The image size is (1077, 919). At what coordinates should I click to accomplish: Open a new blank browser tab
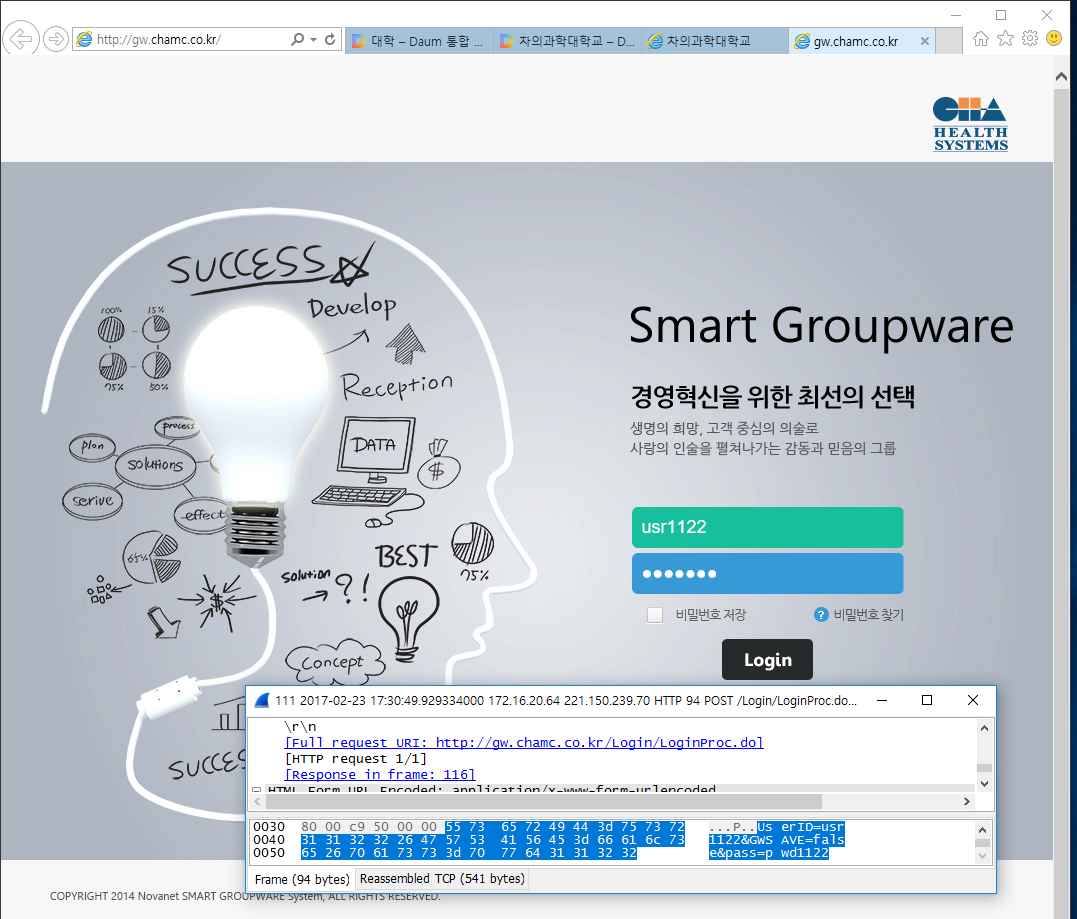[x=949, y=41]
